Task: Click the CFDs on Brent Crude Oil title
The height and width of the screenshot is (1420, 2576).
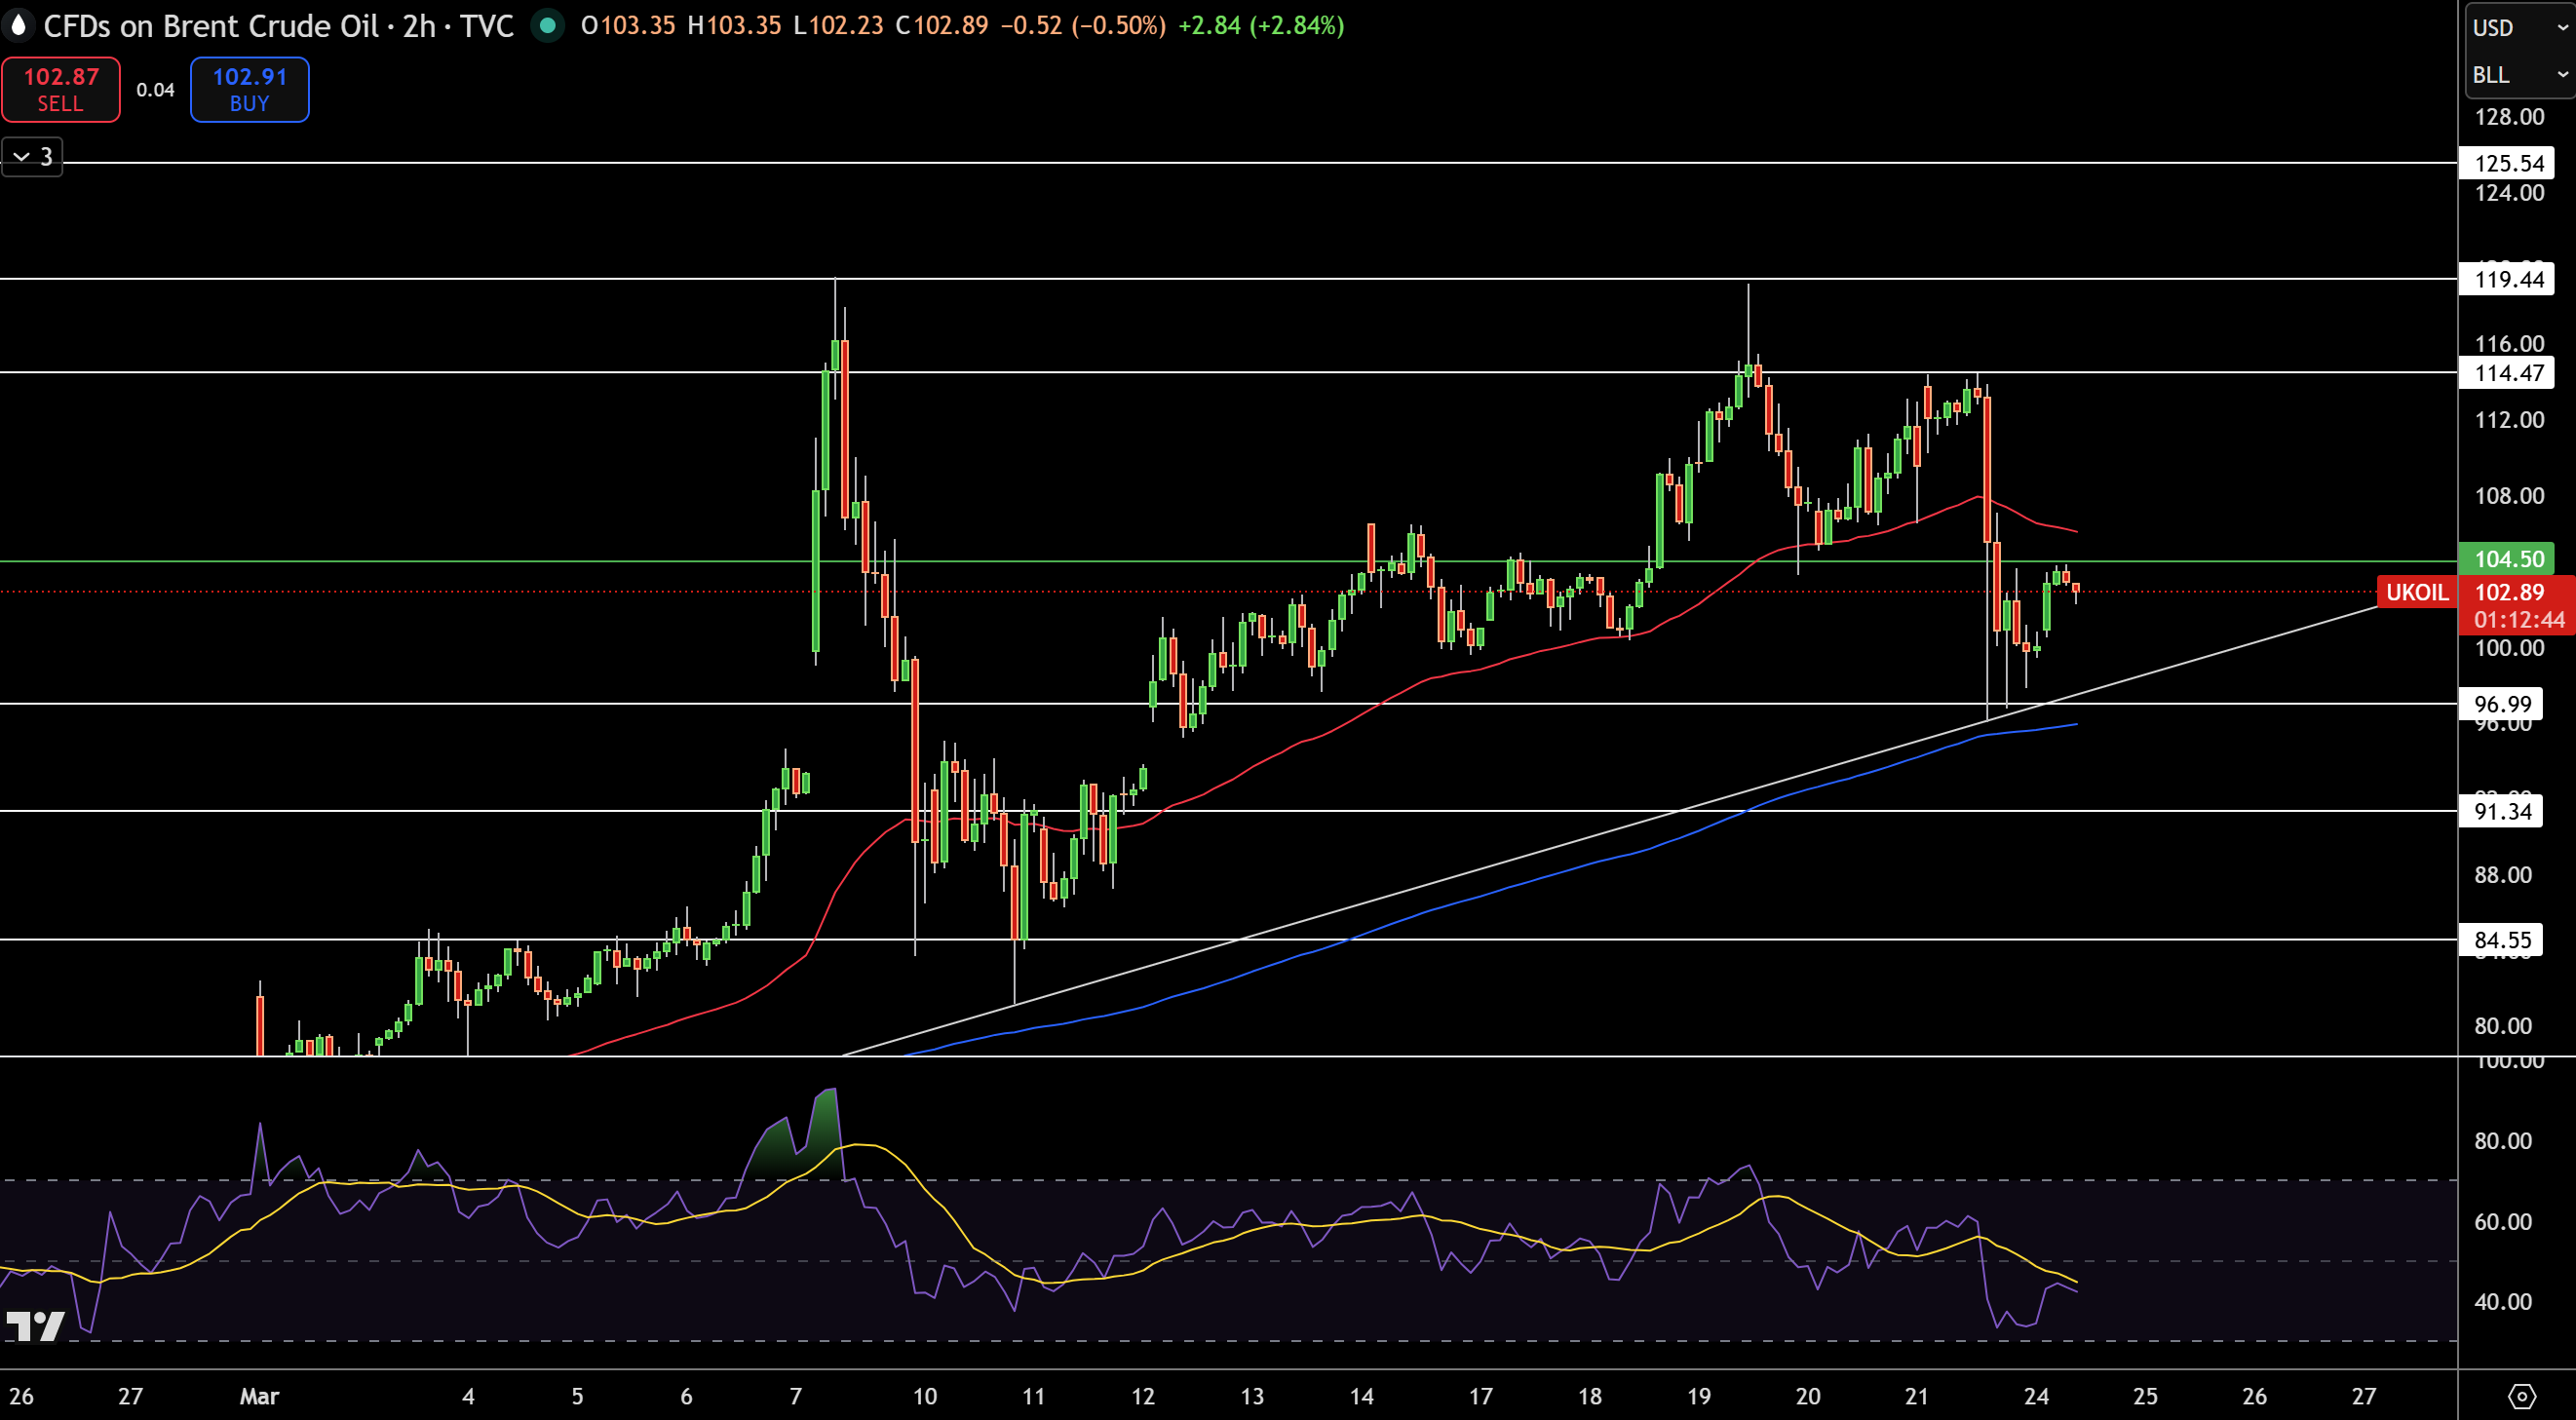Action: (x=211, y=25)
